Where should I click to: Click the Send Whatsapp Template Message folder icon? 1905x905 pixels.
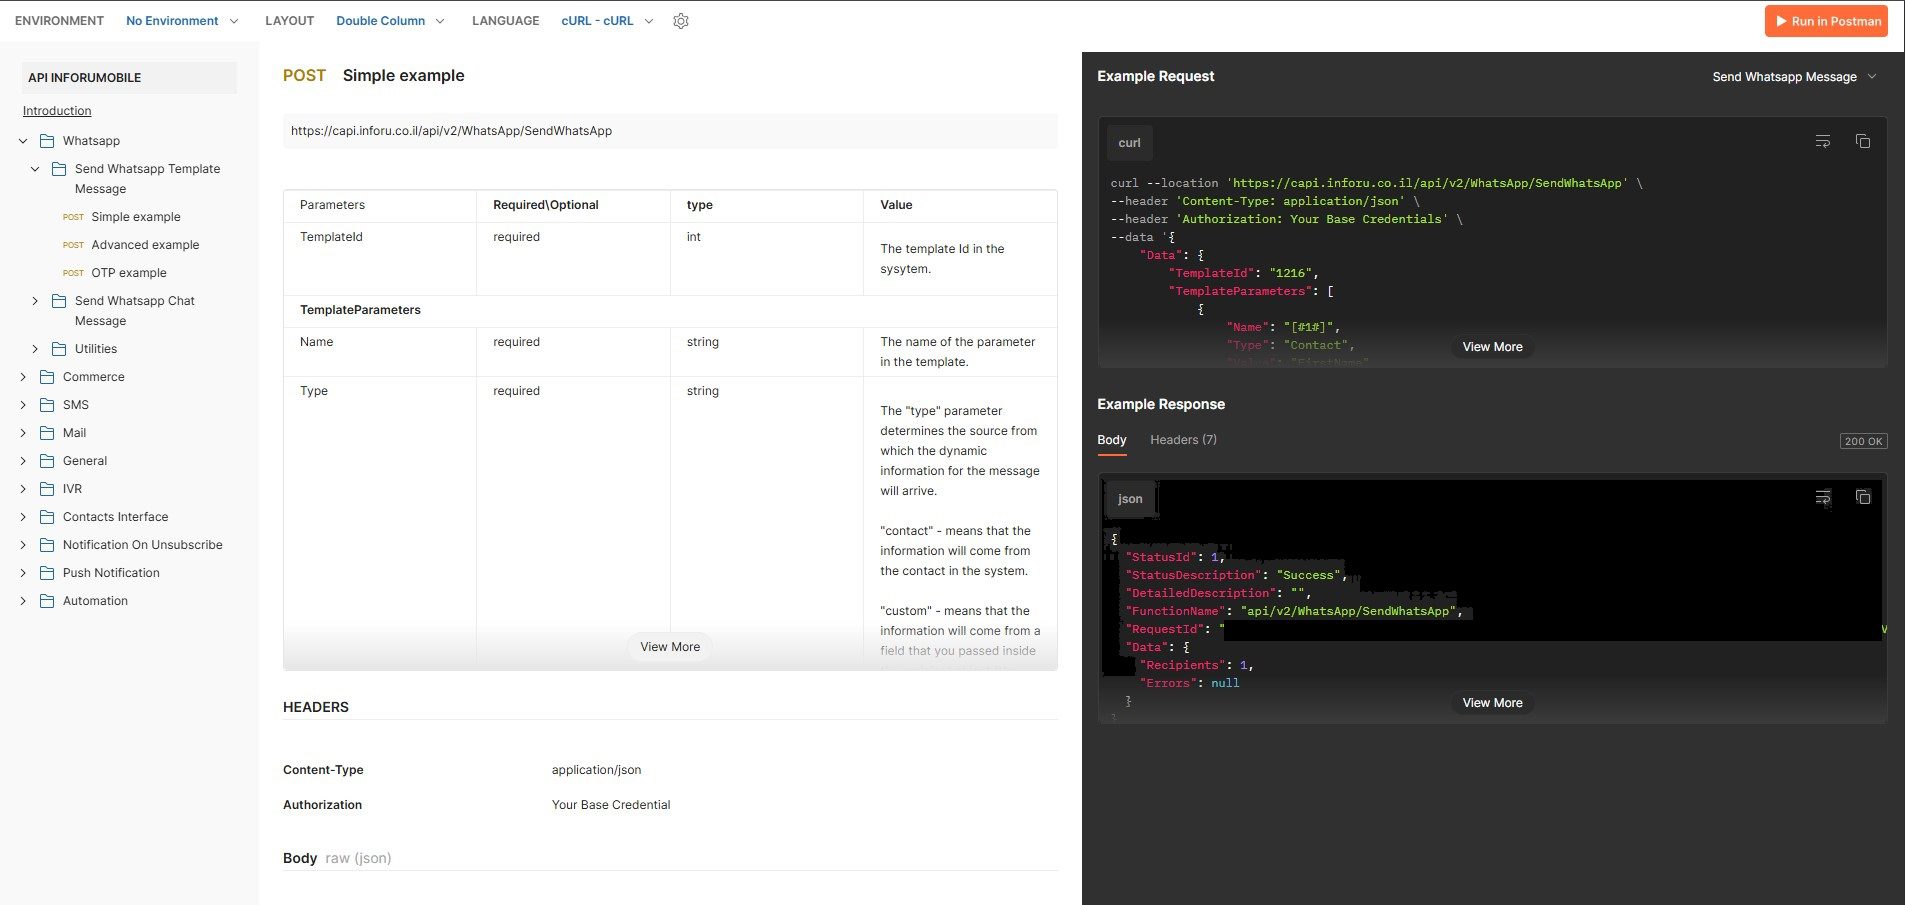59,169
